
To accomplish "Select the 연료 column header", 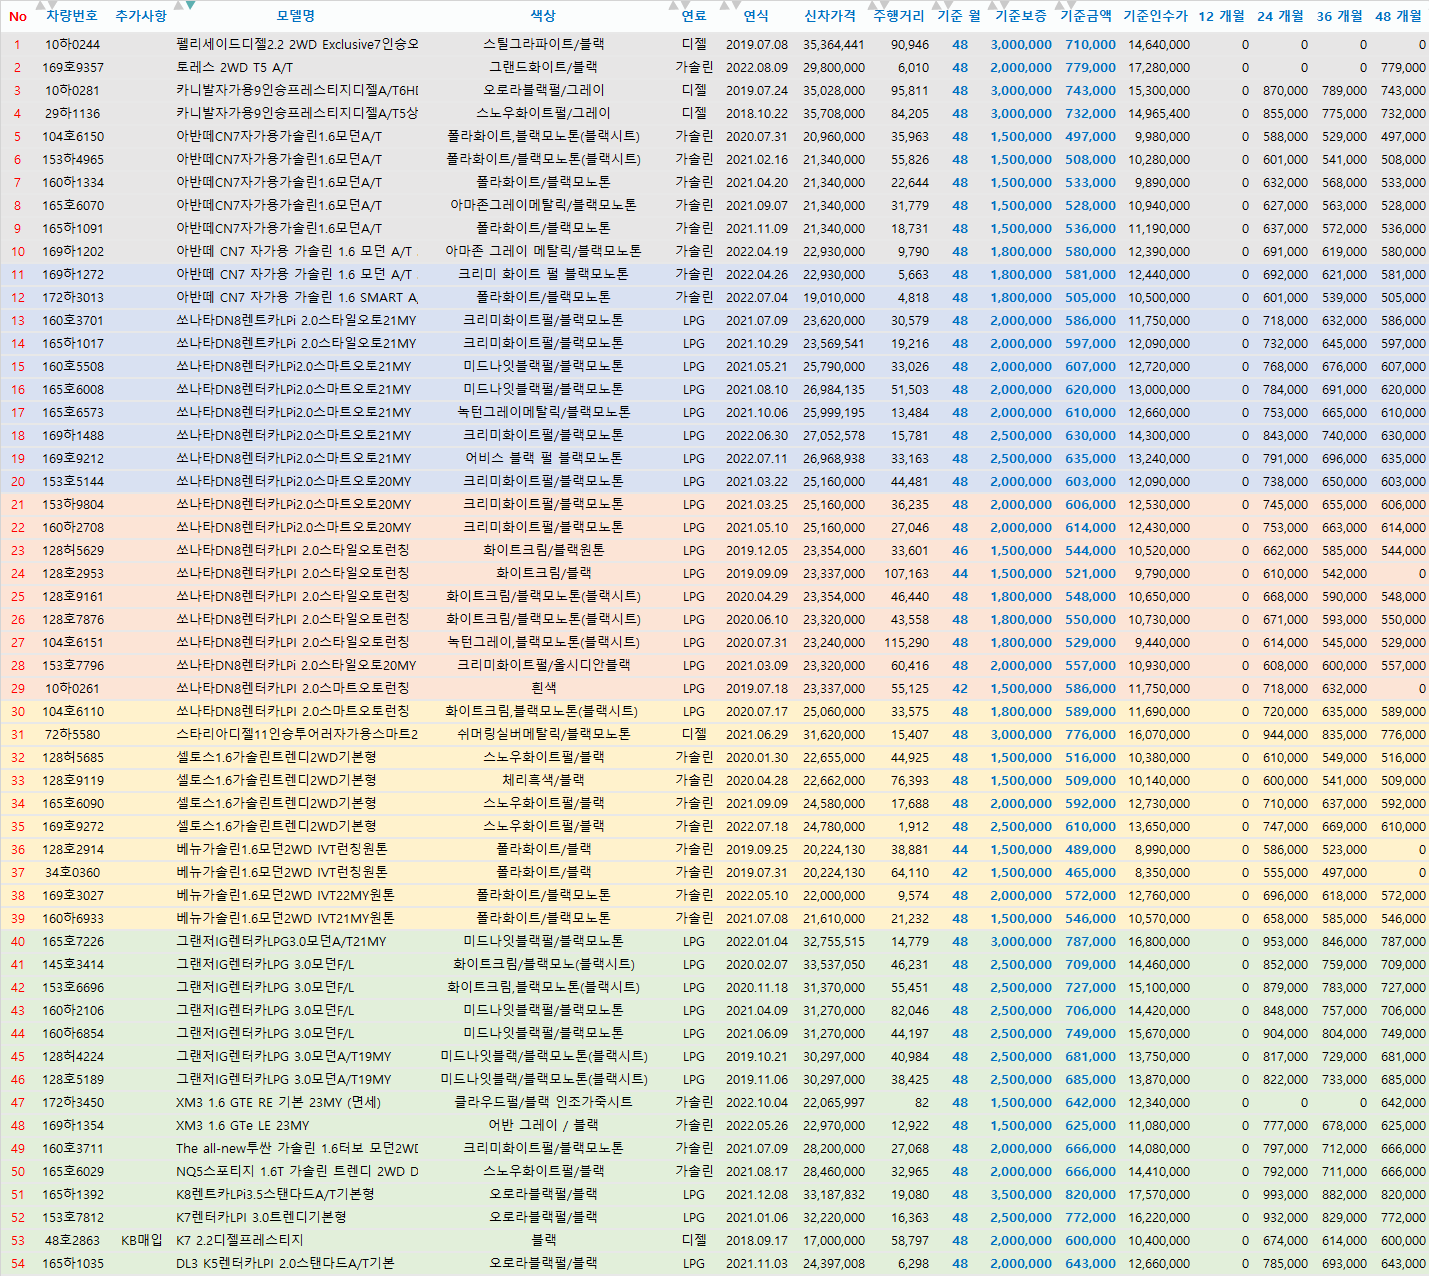I will (694, 17).
